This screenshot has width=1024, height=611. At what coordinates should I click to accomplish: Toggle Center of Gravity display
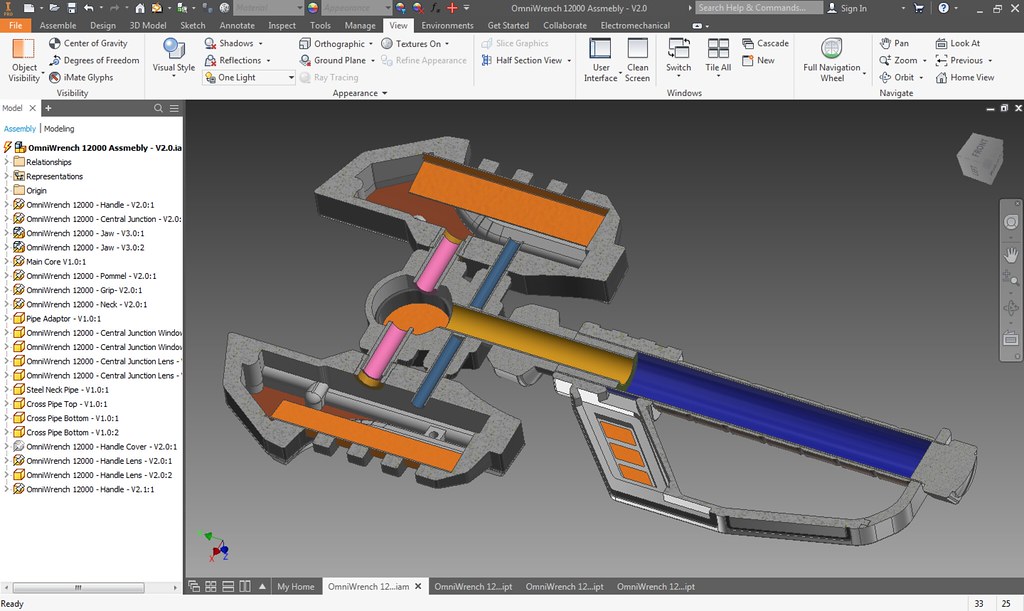88,43
